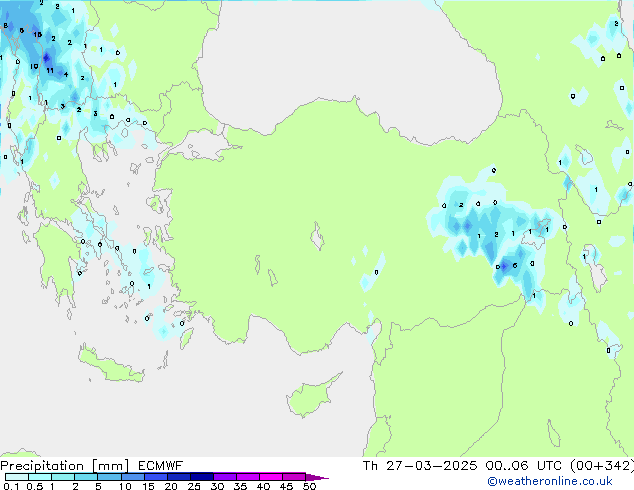Open the weatheronline.co.uk copyright link
Screen dimensions: 634x490
(550, 482)
